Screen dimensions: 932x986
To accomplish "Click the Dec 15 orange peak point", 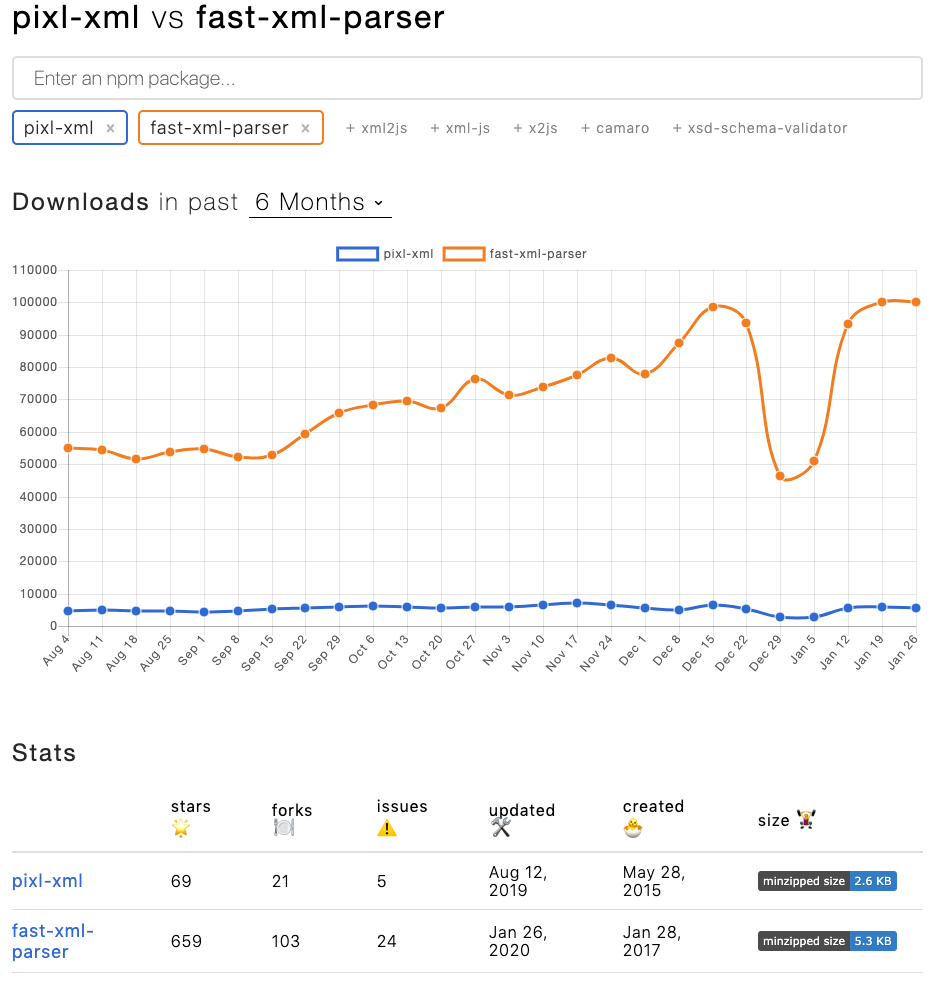I will pos(713,307).
